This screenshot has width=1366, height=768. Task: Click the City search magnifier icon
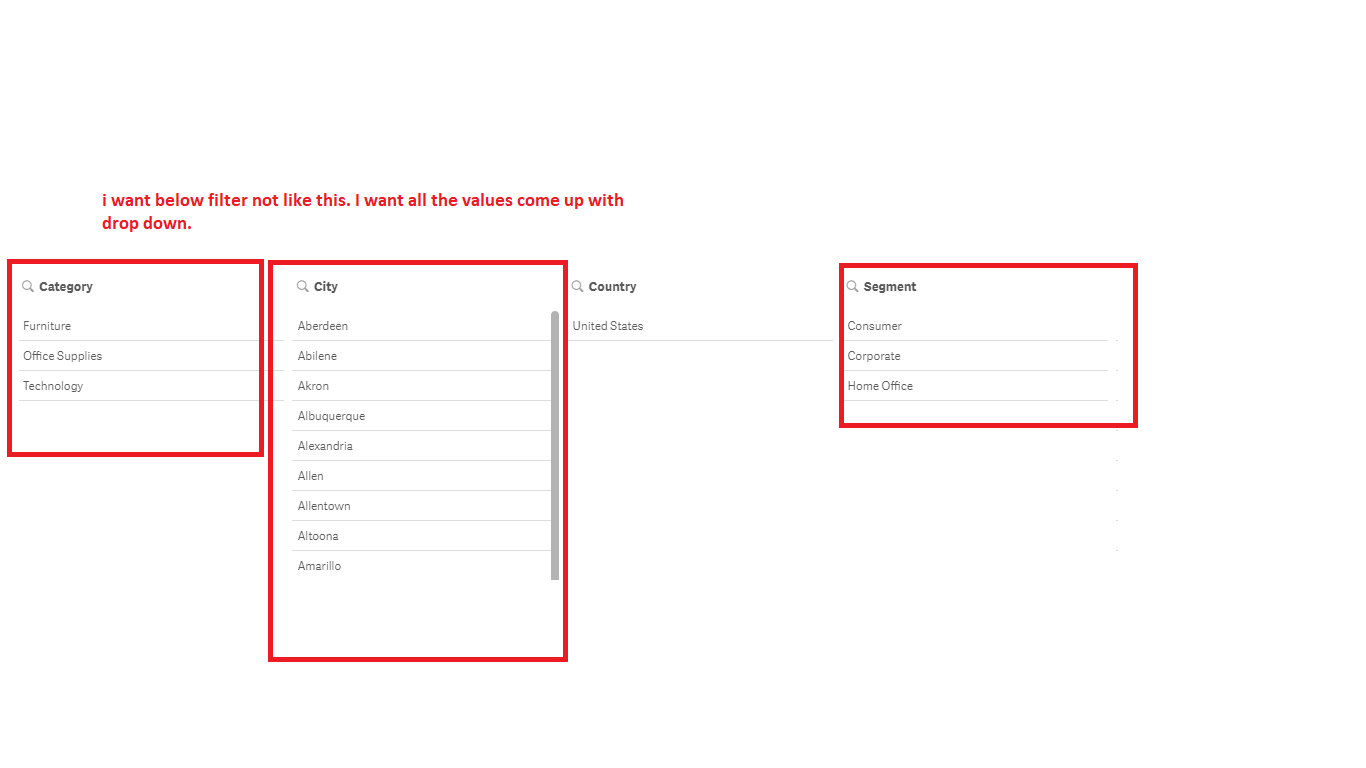pyautogui.click(x=303, y=286)
